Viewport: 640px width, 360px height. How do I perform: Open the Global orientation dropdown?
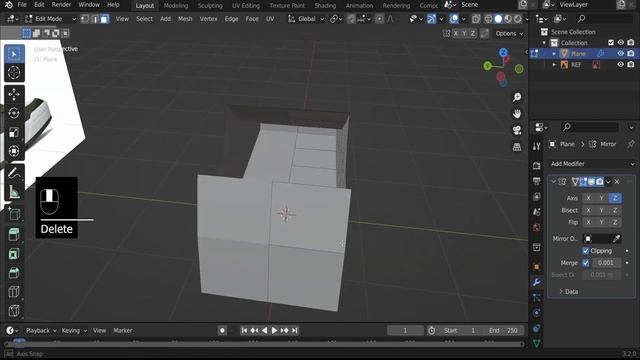coord(306,19)
